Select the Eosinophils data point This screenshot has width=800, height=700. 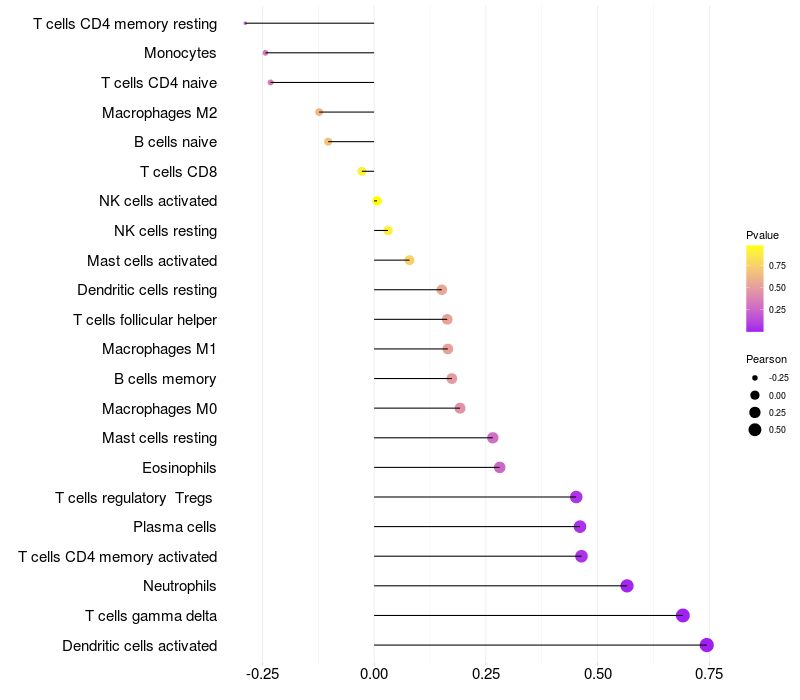(x=500, y=467)
